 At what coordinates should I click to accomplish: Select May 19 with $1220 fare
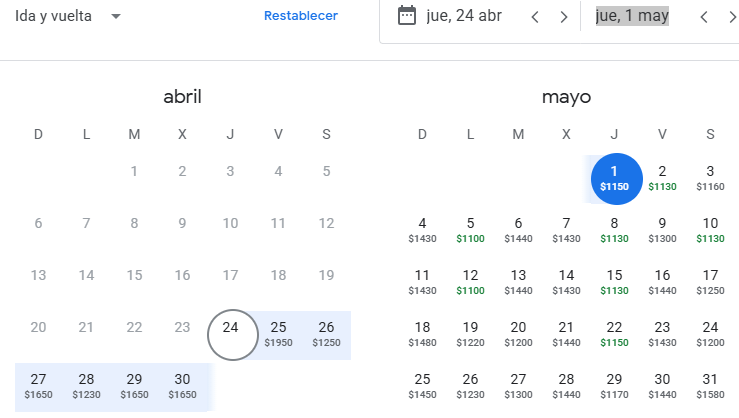470,333
